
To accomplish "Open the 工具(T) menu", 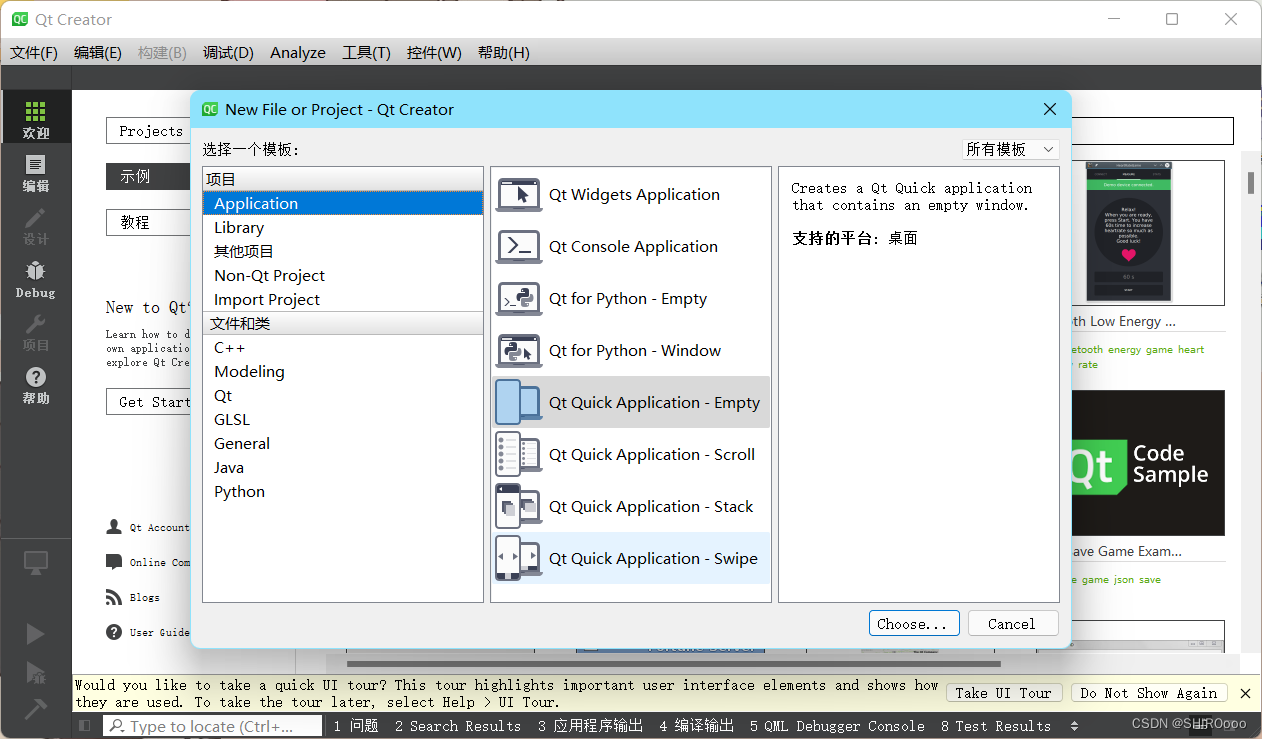I will pyautogui.click(x=366, y=53).
